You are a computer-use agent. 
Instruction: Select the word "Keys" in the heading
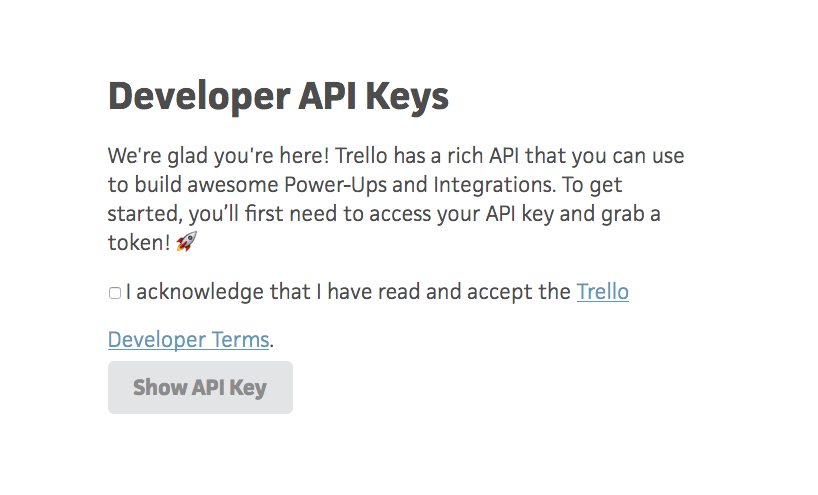407,97
